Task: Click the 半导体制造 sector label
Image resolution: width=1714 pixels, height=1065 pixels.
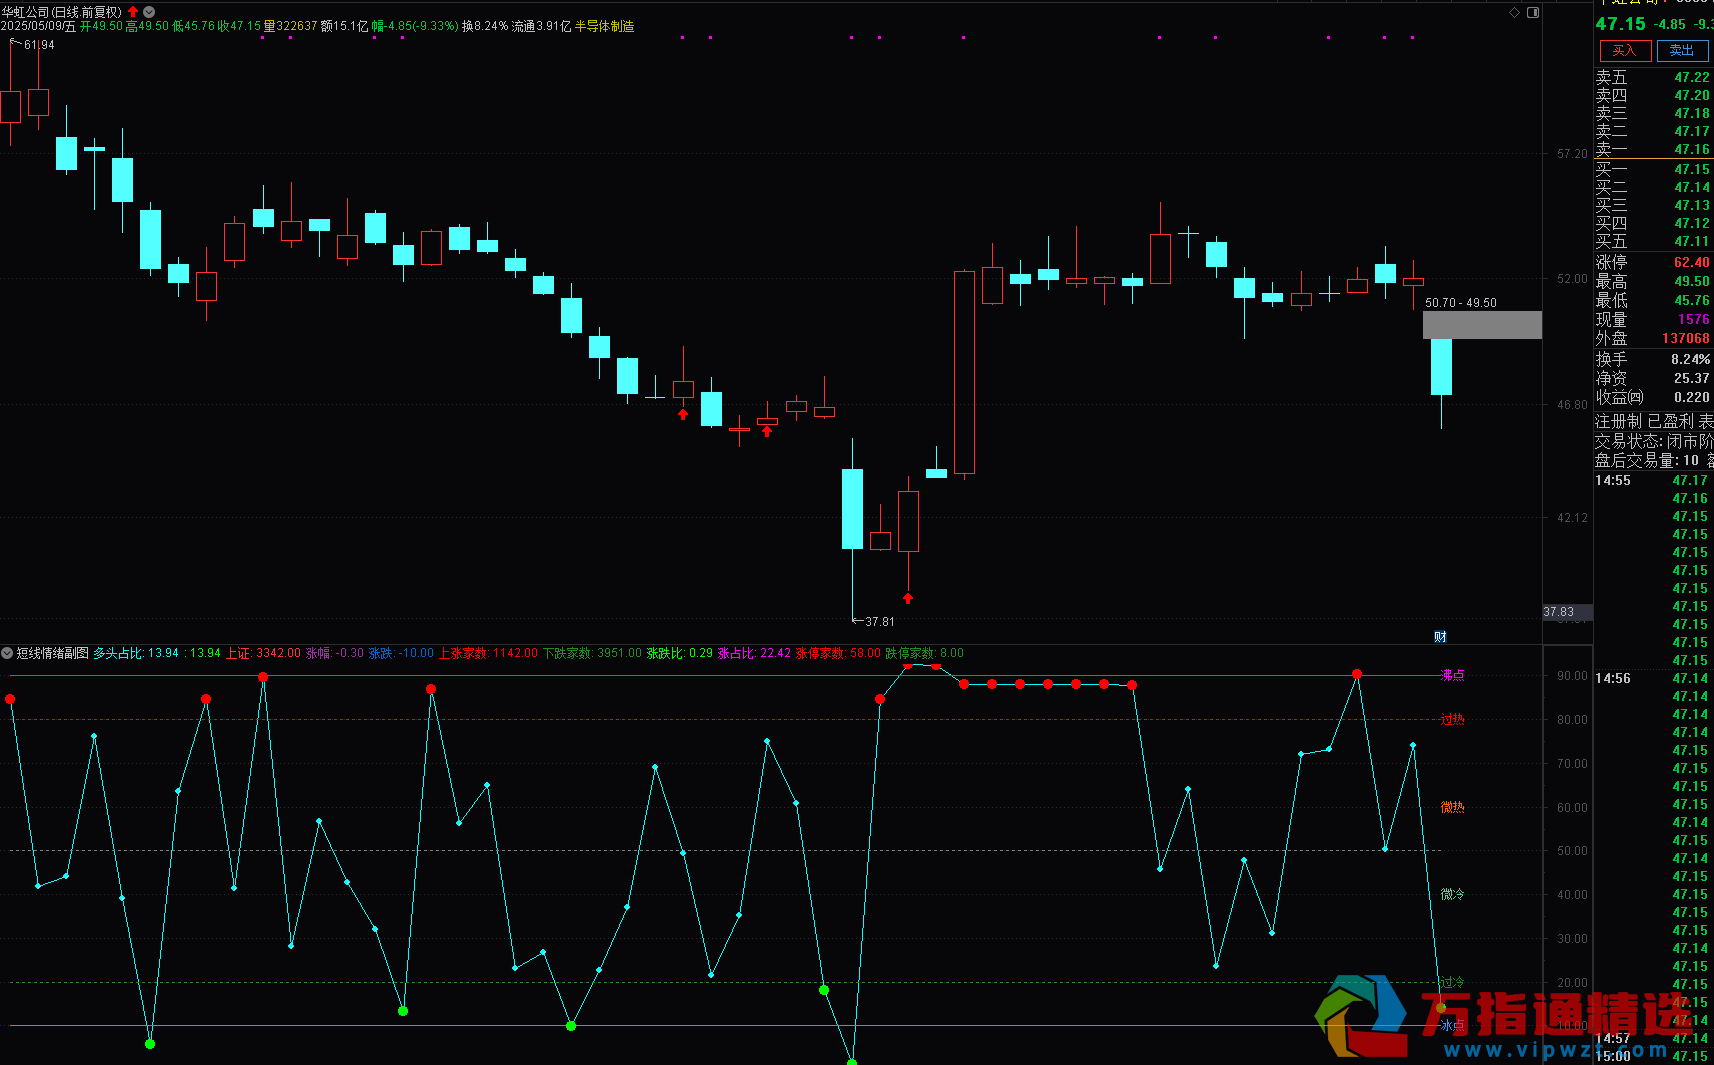Action: click(605, 26)
